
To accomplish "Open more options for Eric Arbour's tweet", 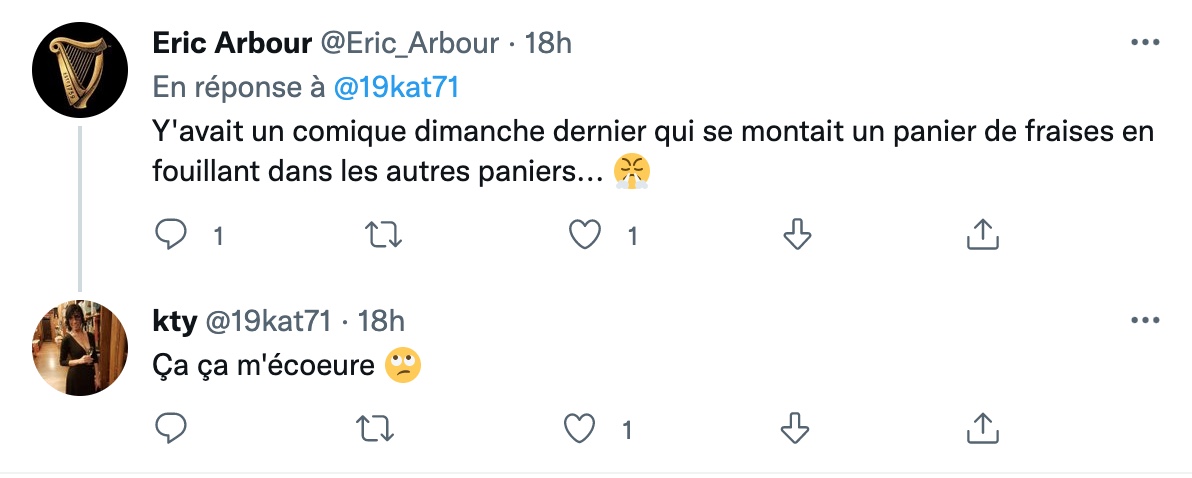I will point(1145,43).
